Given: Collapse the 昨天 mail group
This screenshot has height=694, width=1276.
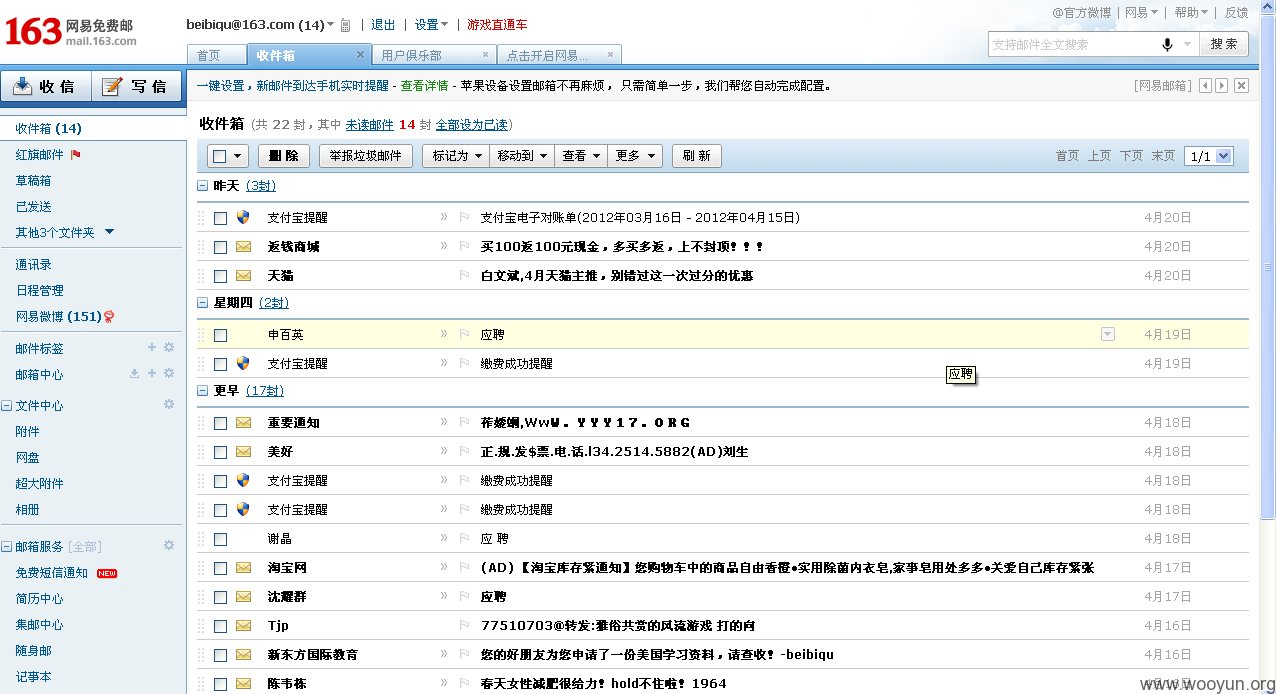Looking at the screenshot, I should 203,186.
